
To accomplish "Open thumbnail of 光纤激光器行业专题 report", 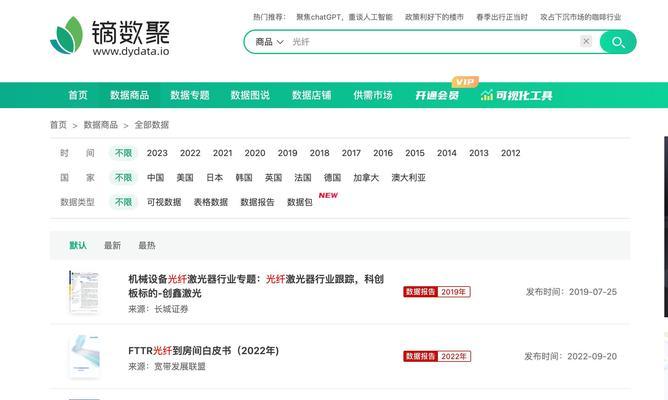I will (x=84, y=292).
